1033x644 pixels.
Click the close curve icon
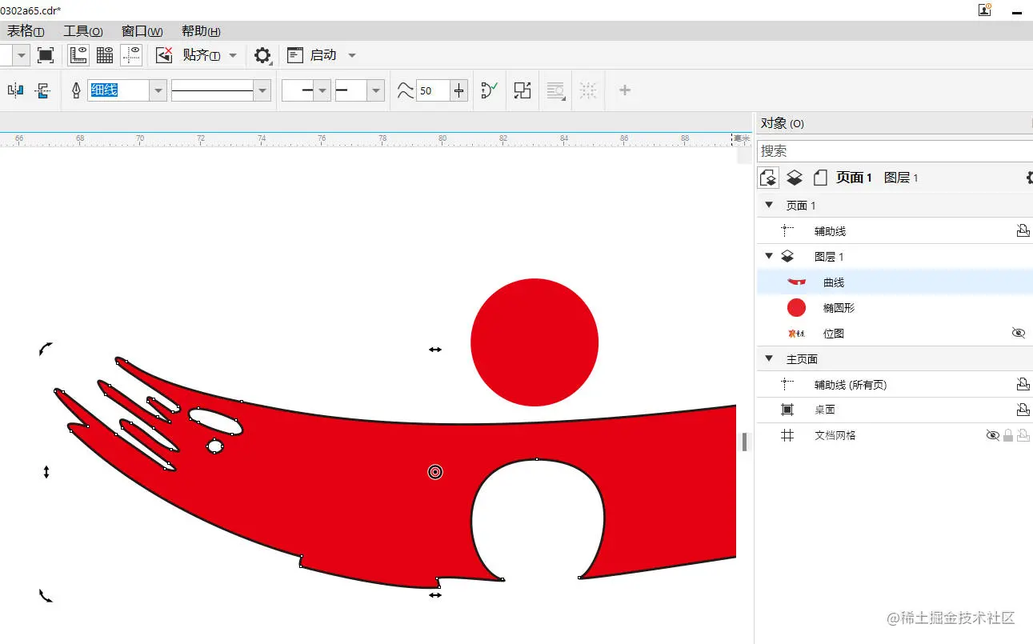[488, 90]
